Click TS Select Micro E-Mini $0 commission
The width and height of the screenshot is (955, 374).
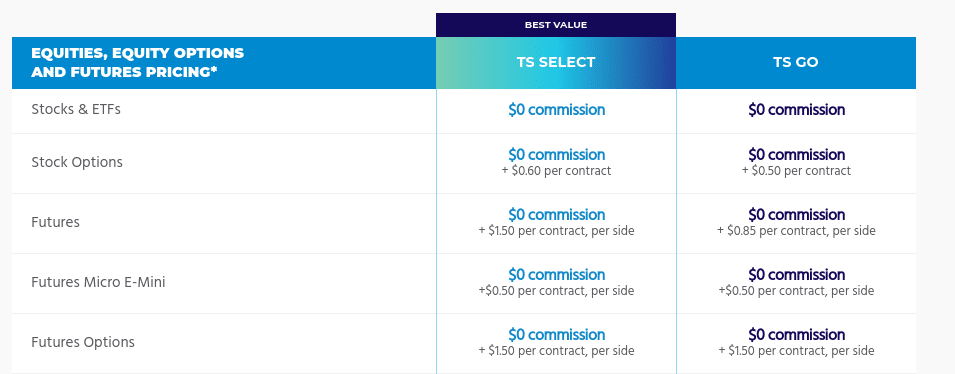point(557,275)
